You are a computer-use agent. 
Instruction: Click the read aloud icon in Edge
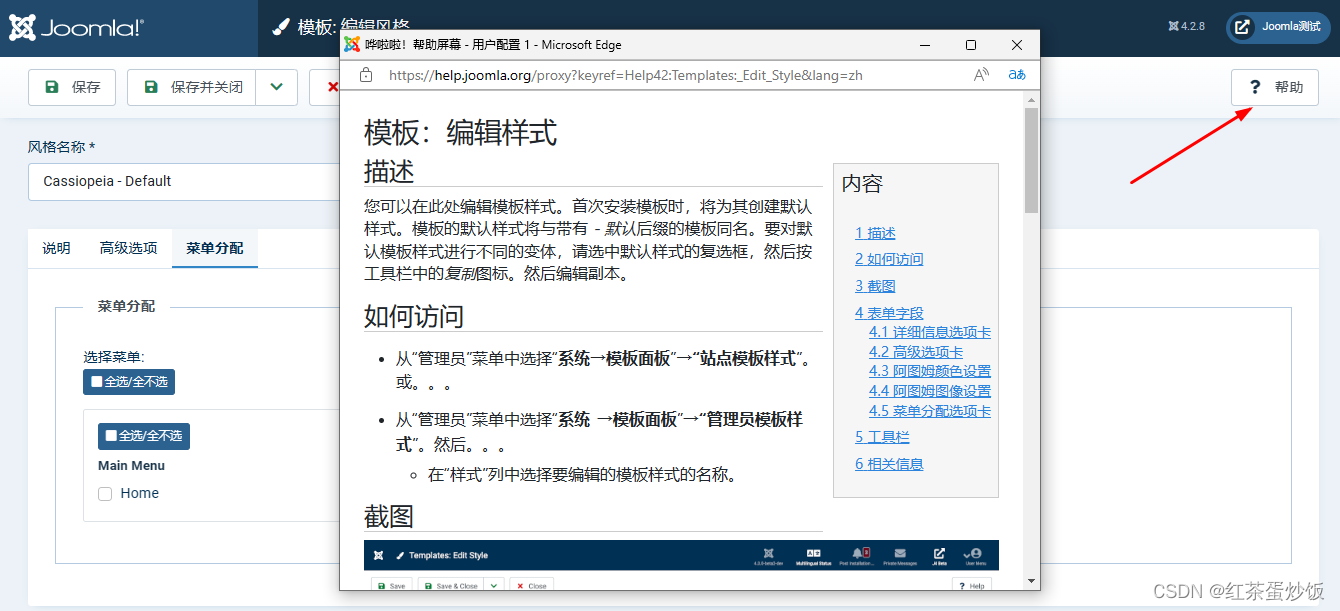pyautogui.click(x=981, y=75)
